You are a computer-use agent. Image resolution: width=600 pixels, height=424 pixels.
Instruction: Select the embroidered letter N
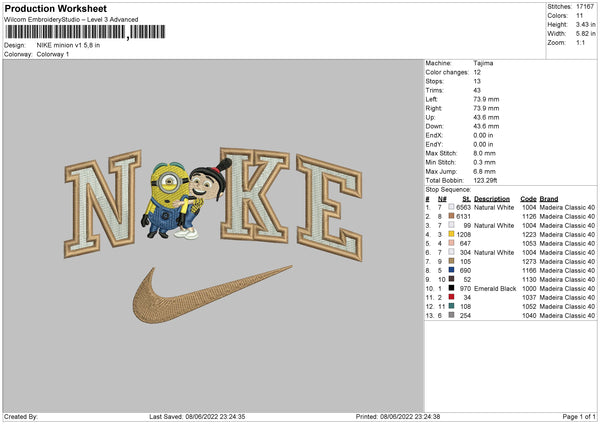tap(103, 204)
